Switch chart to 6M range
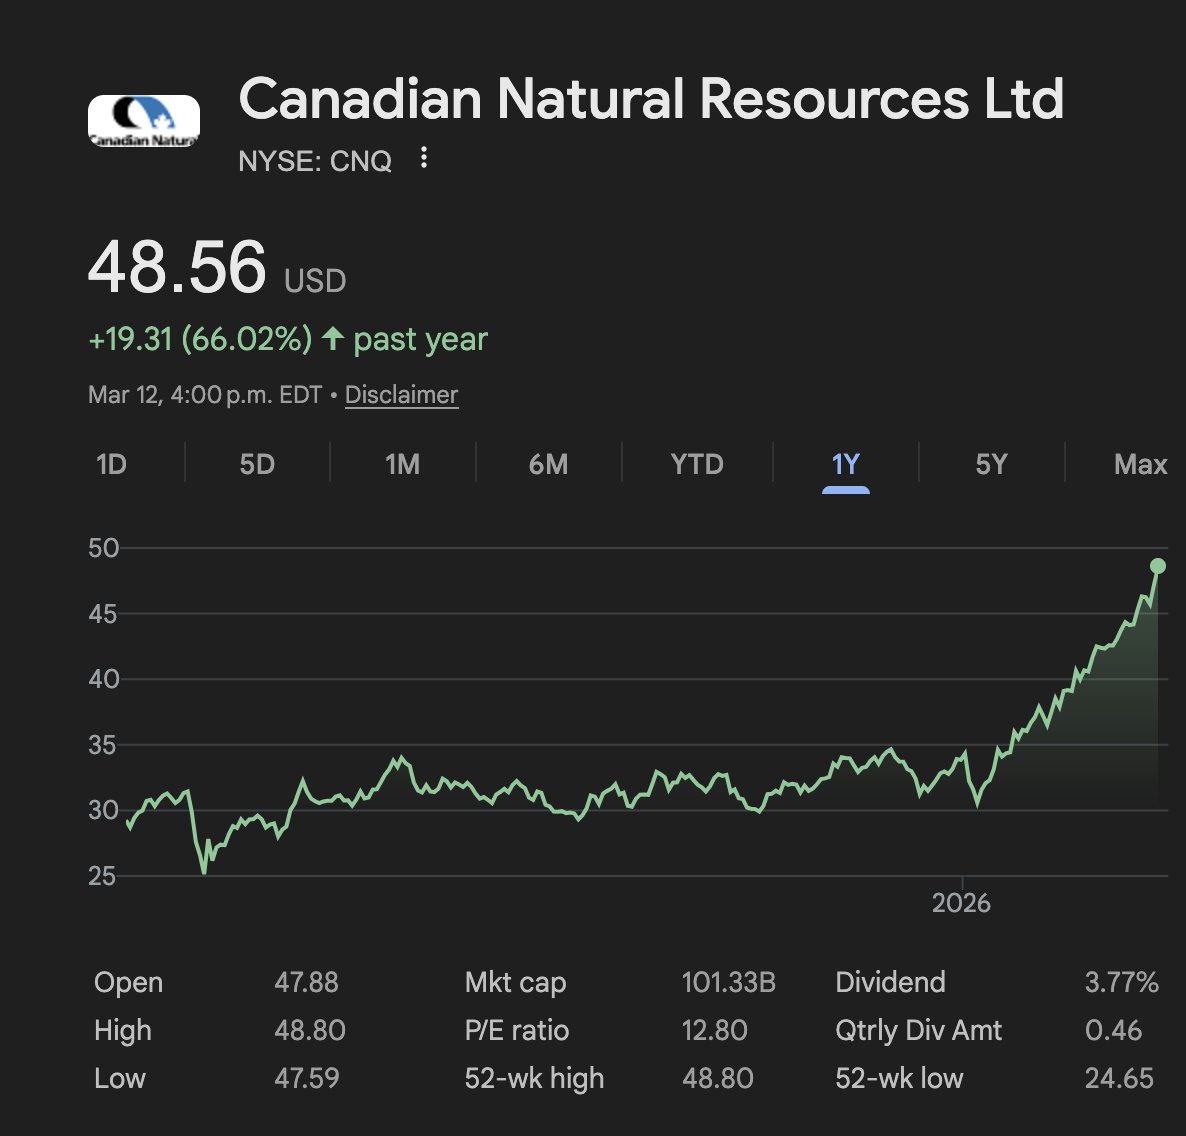This screenshot has width=1186, height=1136. pyautogui.click(x=548, y=464)
